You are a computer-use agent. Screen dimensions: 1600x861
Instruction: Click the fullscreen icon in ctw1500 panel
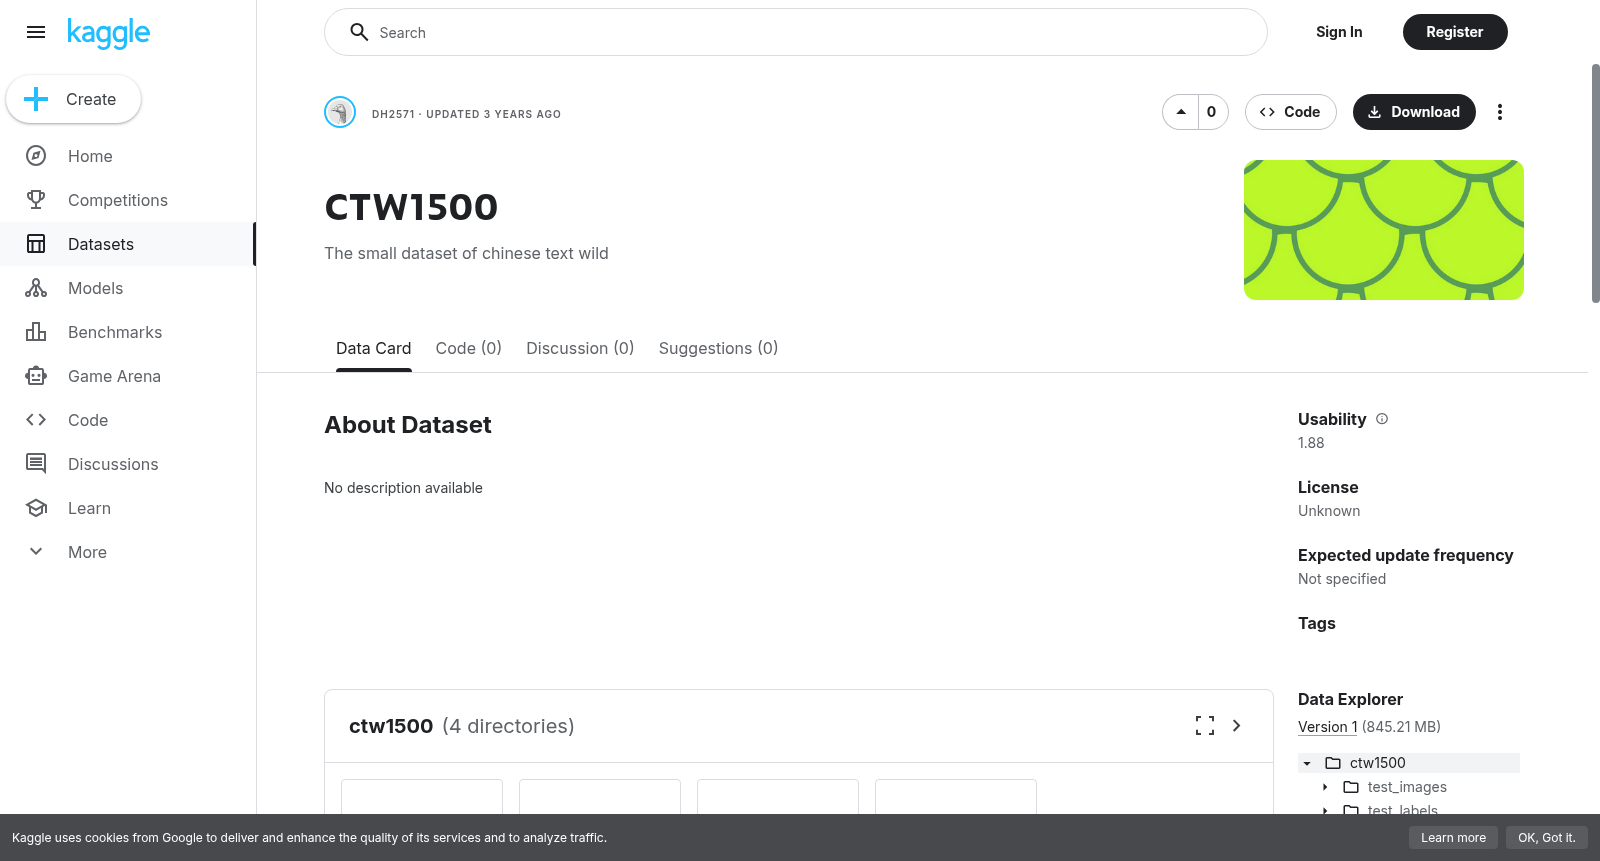(x=1205, y=726)
